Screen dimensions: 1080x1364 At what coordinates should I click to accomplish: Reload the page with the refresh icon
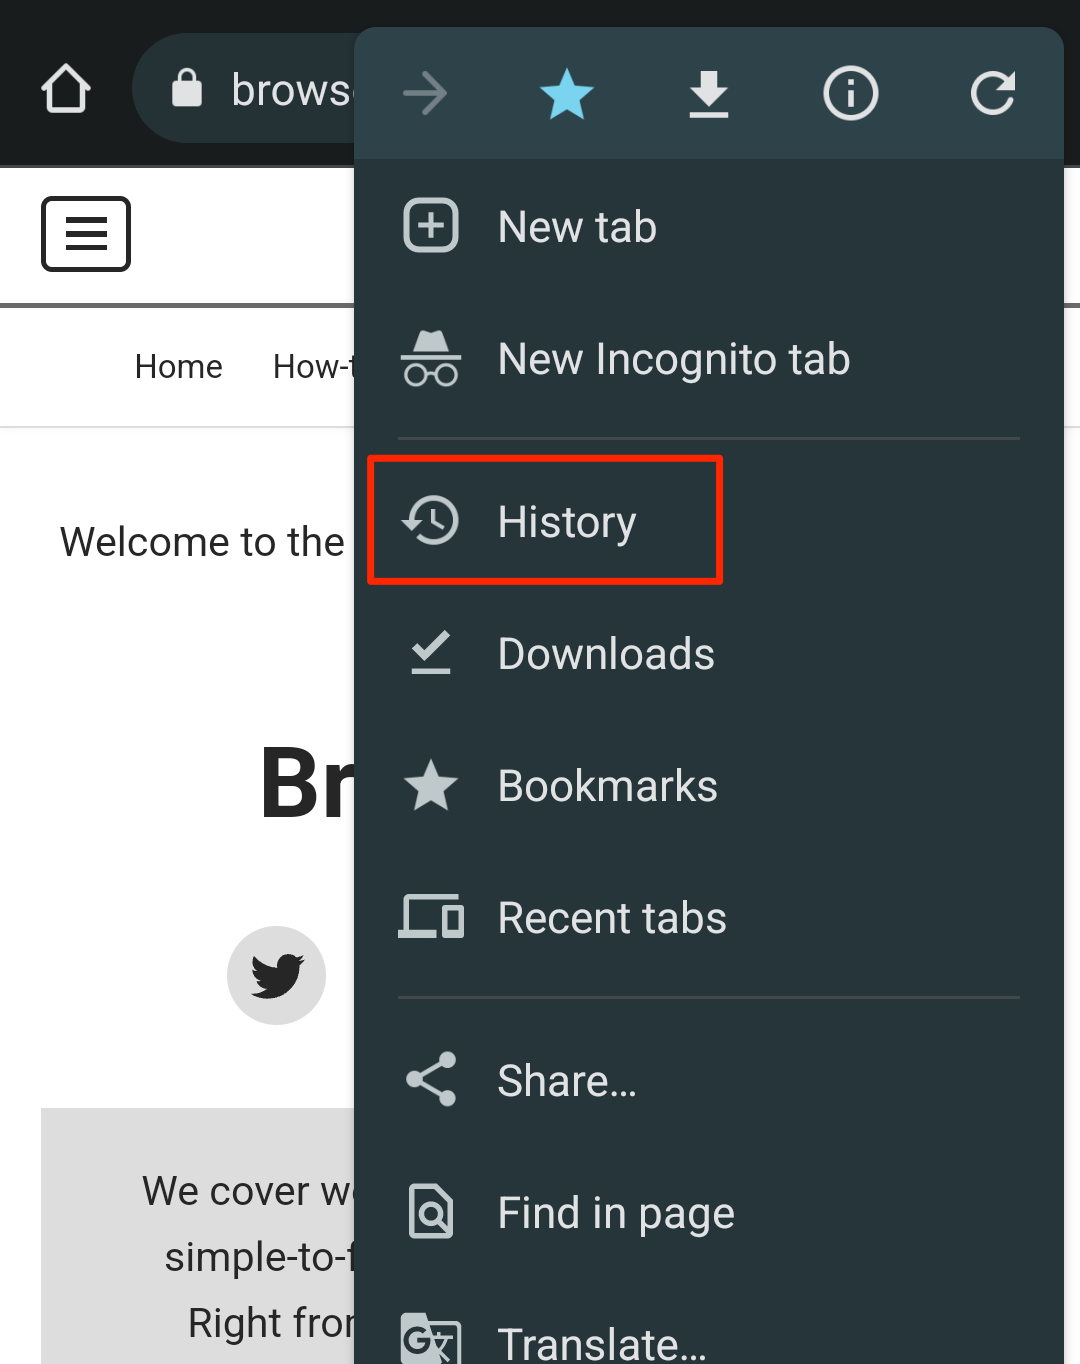[992, 93]
